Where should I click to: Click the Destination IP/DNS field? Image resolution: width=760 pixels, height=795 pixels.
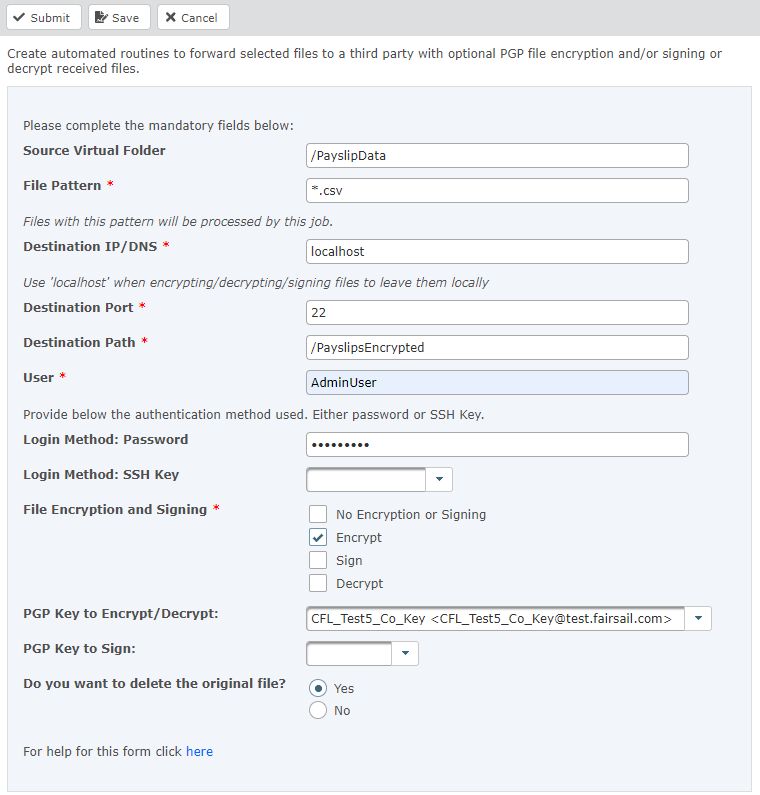tap(497, 252)
